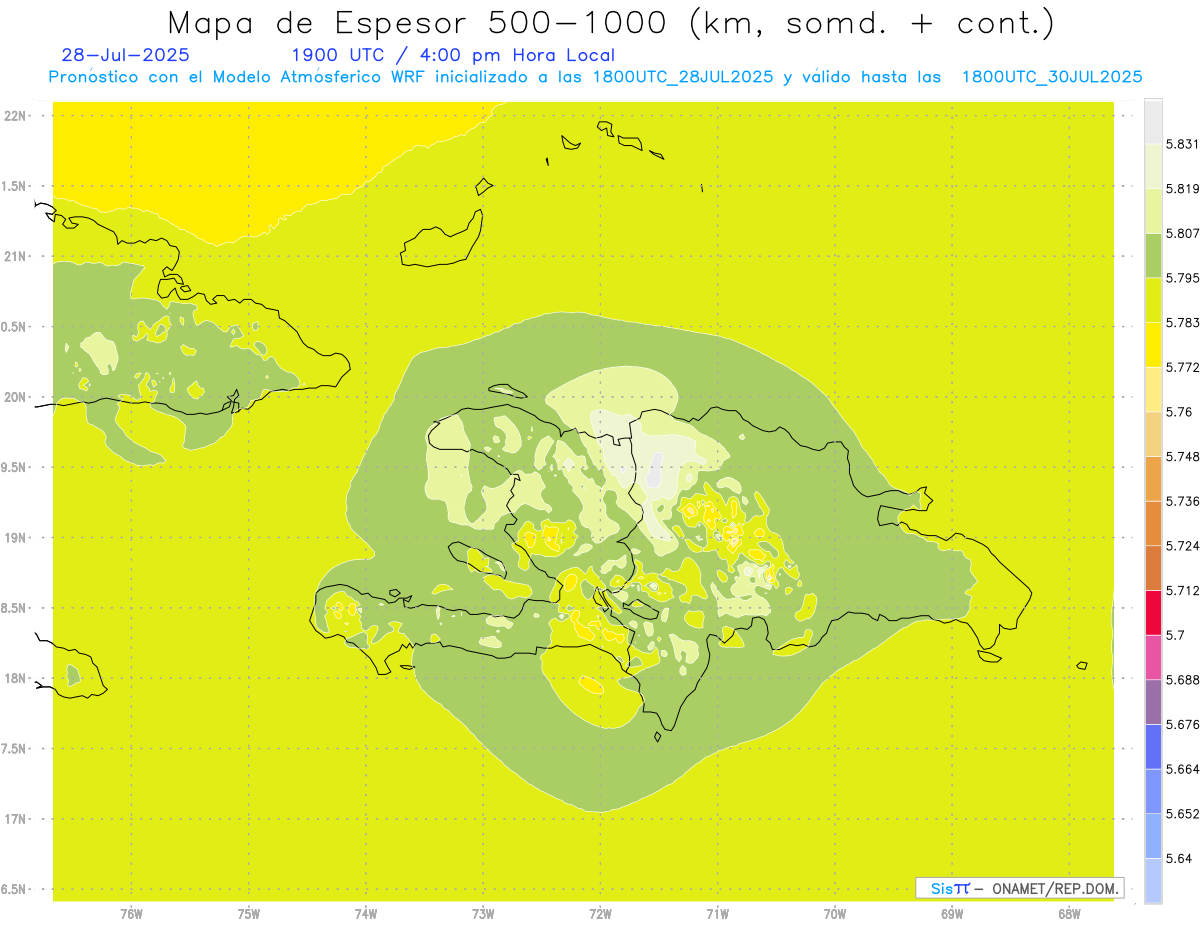Select the '1900 UTC / 4:00 pm Hora Local' text
1200x927 pixels.
tap(453, 56)
